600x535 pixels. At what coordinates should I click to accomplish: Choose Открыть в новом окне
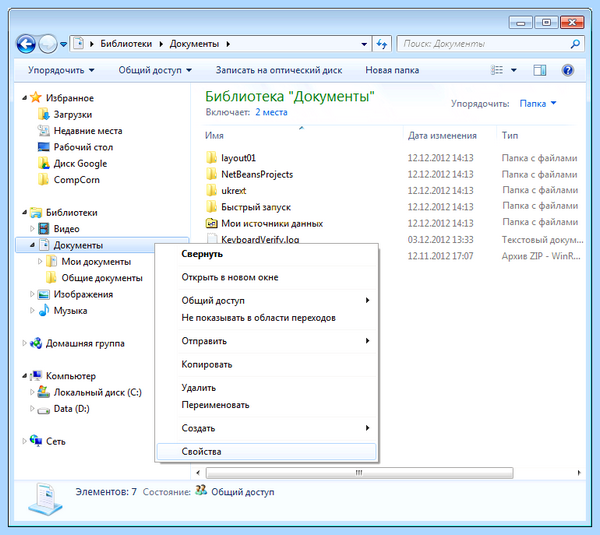(x=266, y=277)
